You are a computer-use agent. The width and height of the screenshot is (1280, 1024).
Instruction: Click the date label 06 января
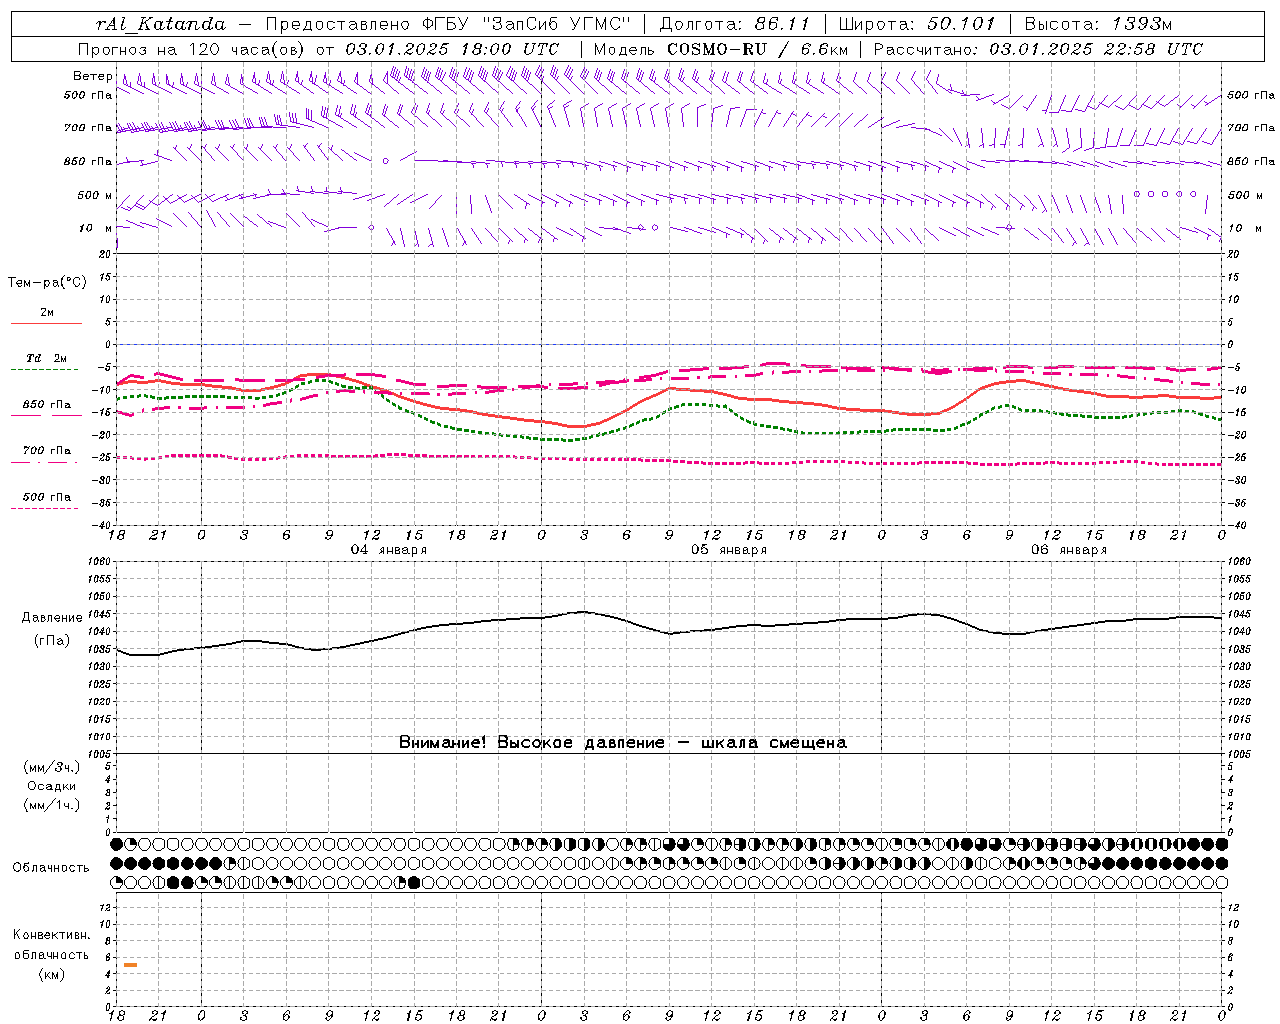(1069, 550)
